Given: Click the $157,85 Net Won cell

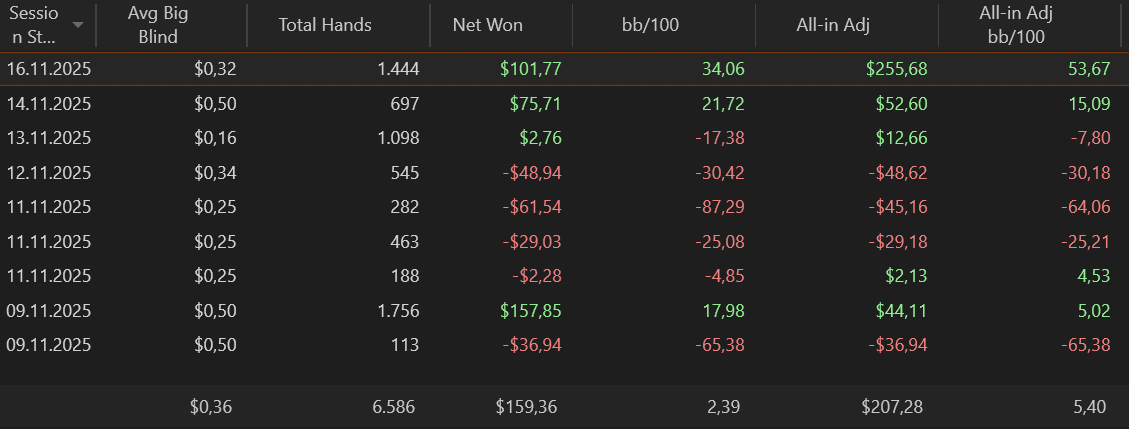Looking at the screenshot, I should 531,311.
